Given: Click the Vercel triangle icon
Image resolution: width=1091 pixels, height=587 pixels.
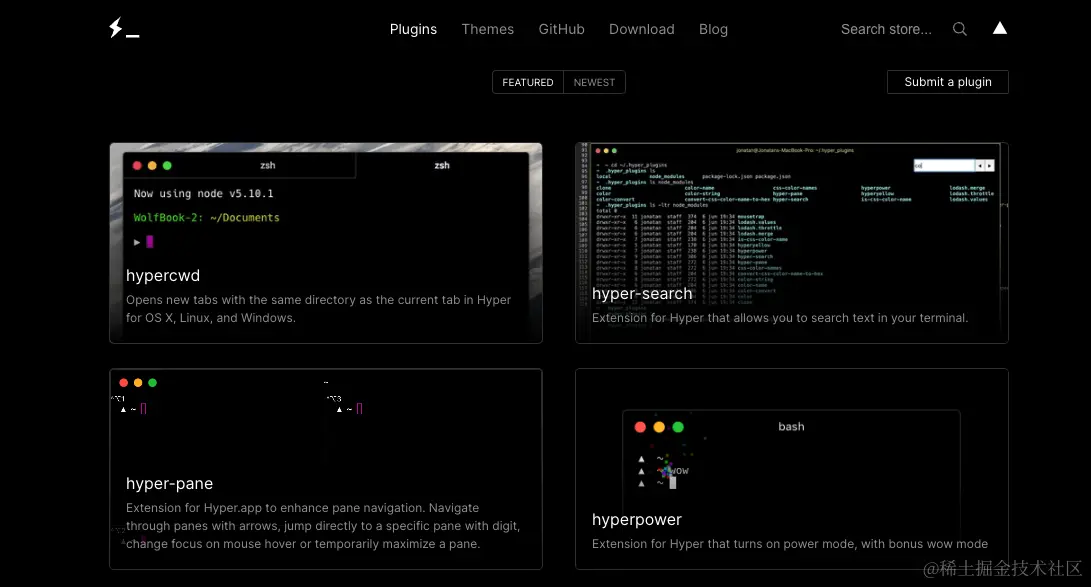Looking at the screenshot, I should (x=1000, y=28).
